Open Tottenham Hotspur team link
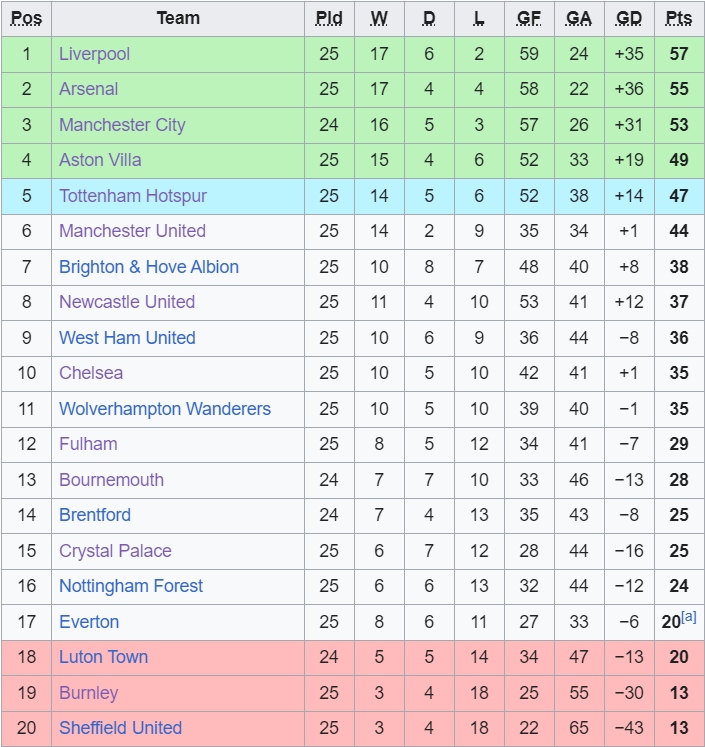The width and height of the screenshot is (705, 747). pyautogui.click(x=133, y=196)
